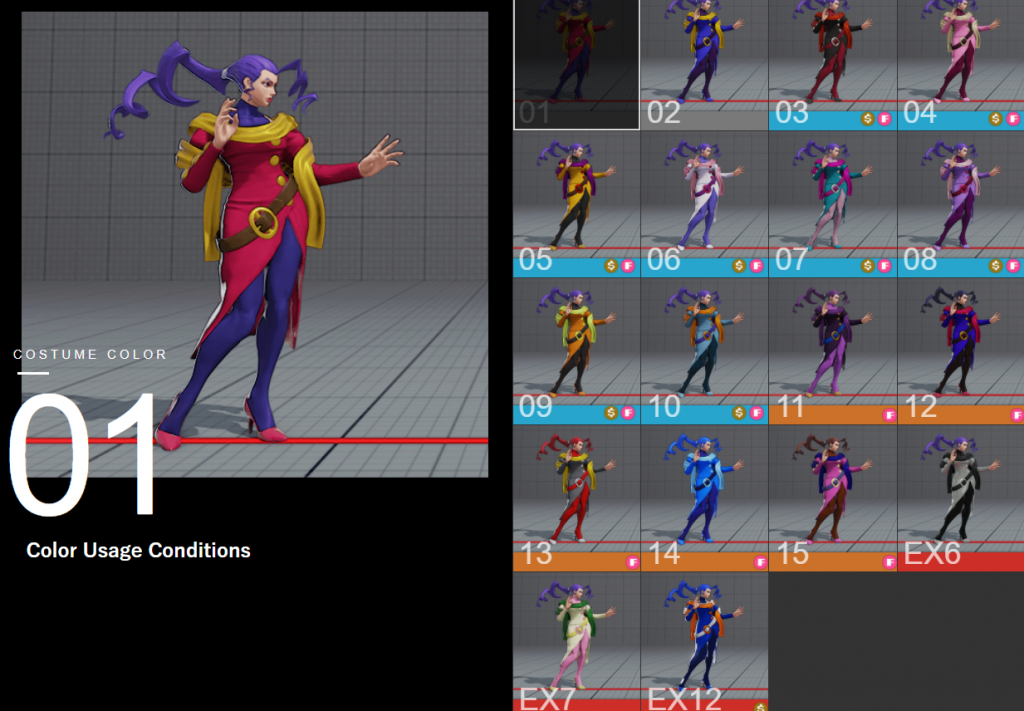Select the yellow costume color 05 thumbnail
Viewport: 1024px width, 711px height.
pos(577,204)
